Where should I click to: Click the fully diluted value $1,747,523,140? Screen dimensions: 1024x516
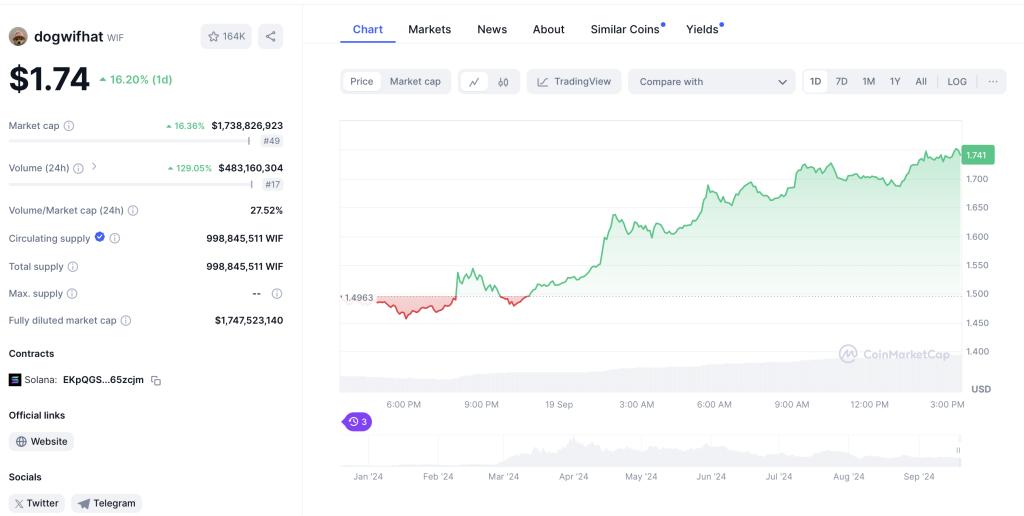point(249,321)
